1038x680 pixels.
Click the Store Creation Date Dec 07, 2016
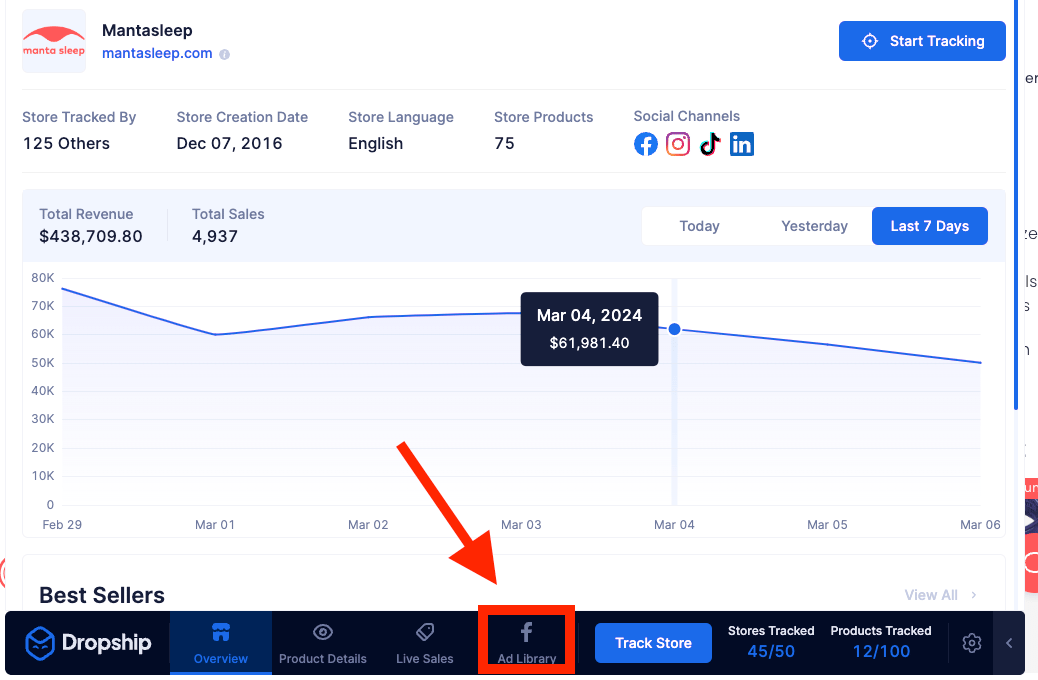click(x=229, y=144)
